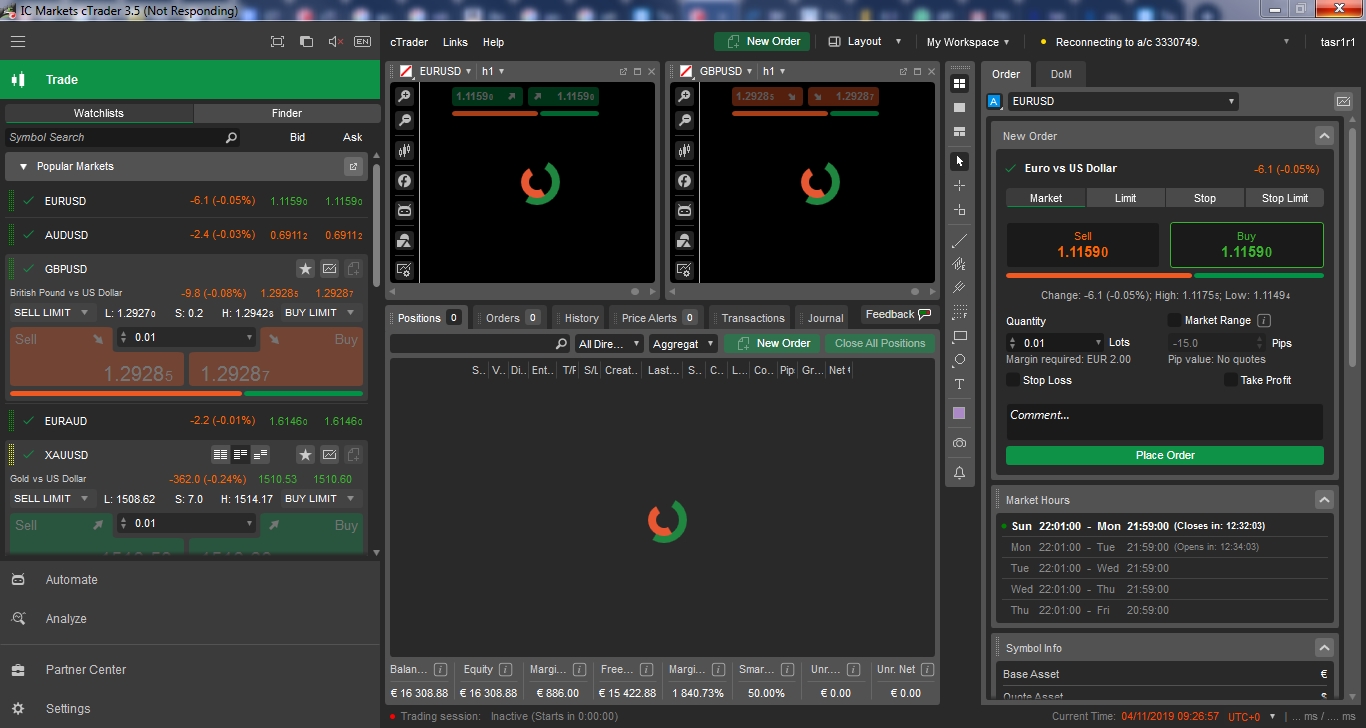
Task: Open the Links menu
Action: pos(455,42)
